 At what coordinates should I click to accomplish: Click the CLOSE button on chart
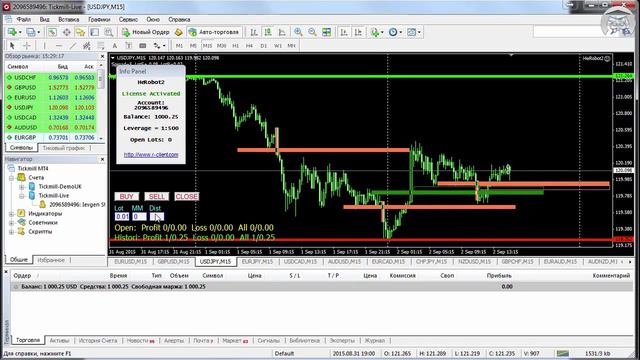(187, 196)
